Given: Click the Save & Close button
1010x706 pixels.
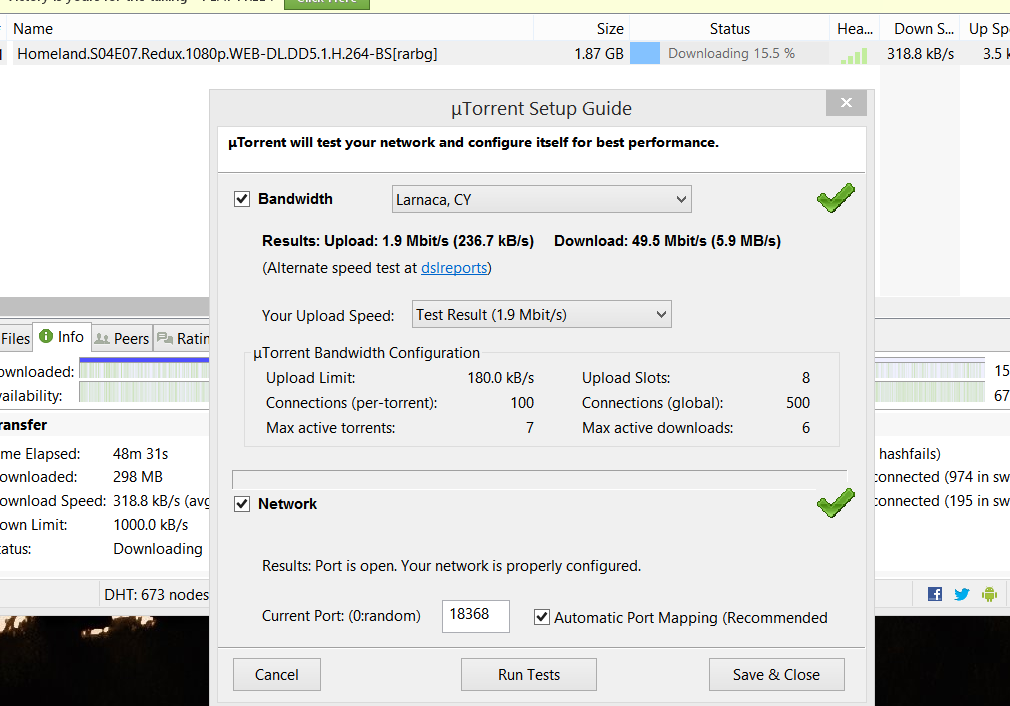Looking at the screenshot, I should coord(776,674).
